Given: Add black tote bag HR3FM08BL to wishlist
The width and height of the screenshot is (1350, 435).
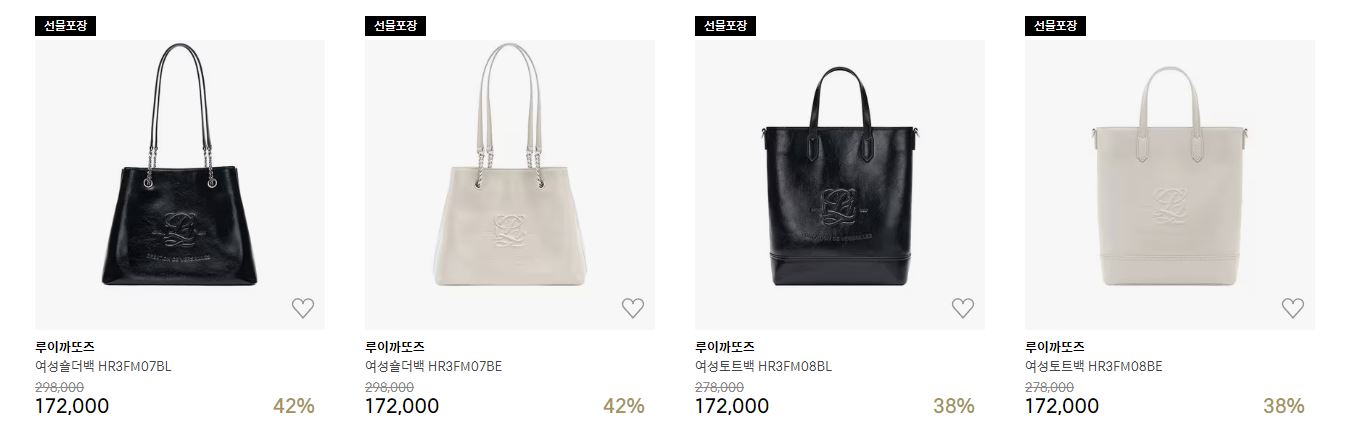Looking at the screenshot, I should click(x=963, y=308).
